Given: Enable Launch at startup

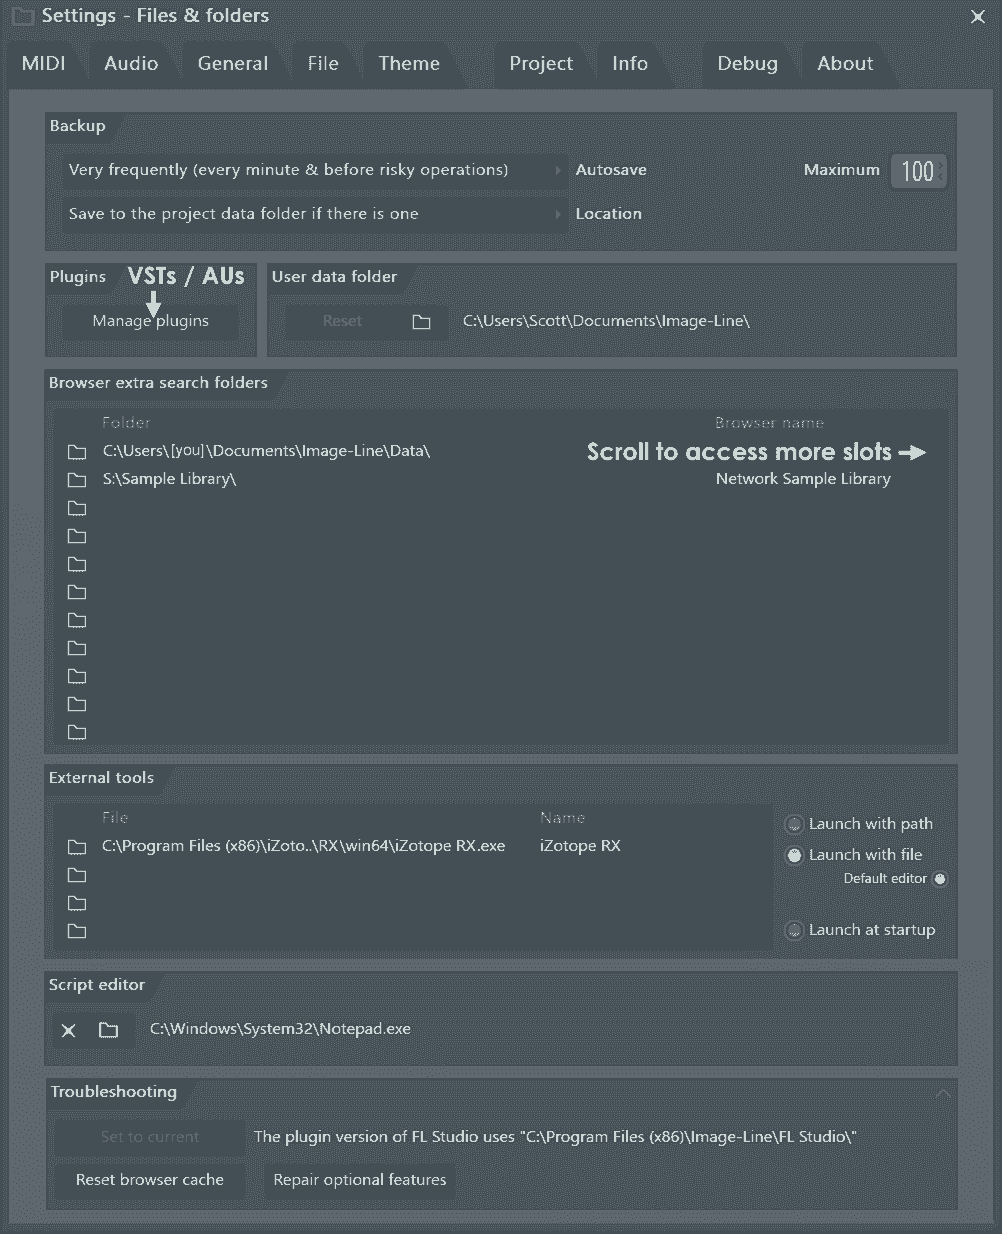Looking at the screenshot, I should click(x=793, y=929).
